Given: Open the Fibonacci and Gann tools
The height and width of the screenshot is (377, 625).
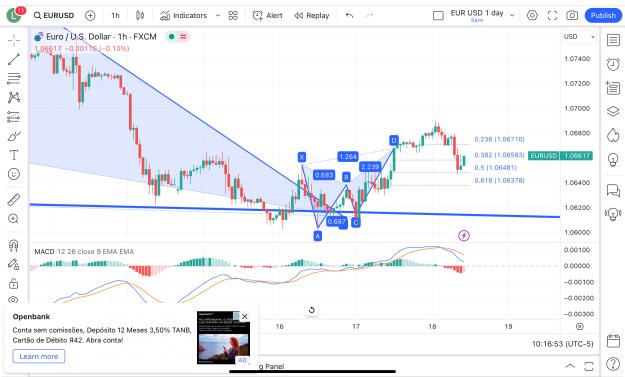Looking at the screenshot, I should (x=14, y=79).
